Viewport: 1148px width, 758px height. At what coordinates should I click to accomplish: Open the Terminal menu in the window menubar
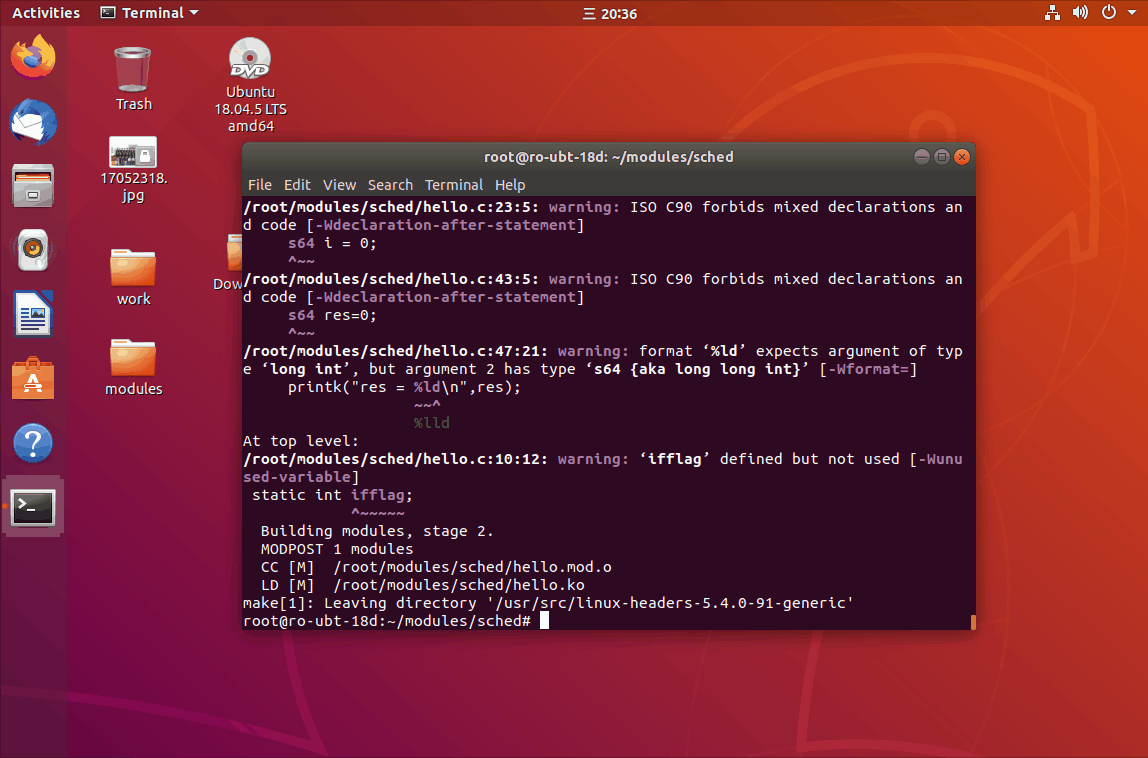click(x=454, y=185)
